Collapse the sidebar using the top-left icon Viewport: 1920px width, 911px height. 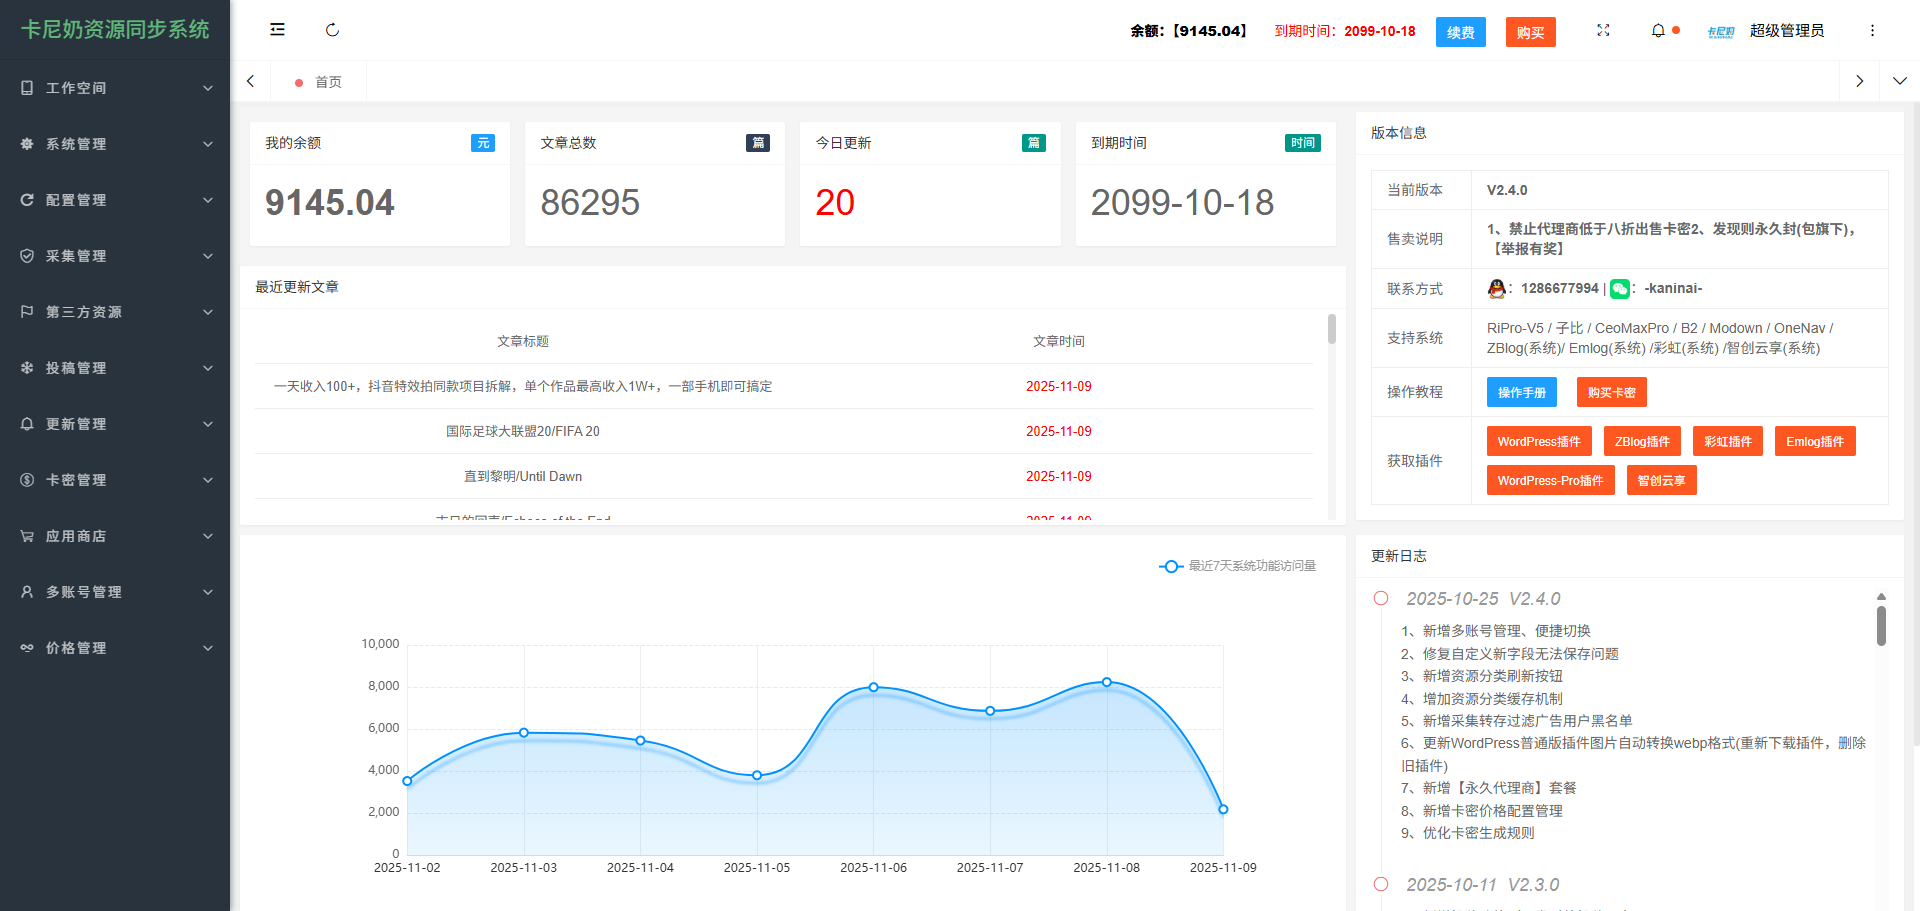click(x=277, y=30)
